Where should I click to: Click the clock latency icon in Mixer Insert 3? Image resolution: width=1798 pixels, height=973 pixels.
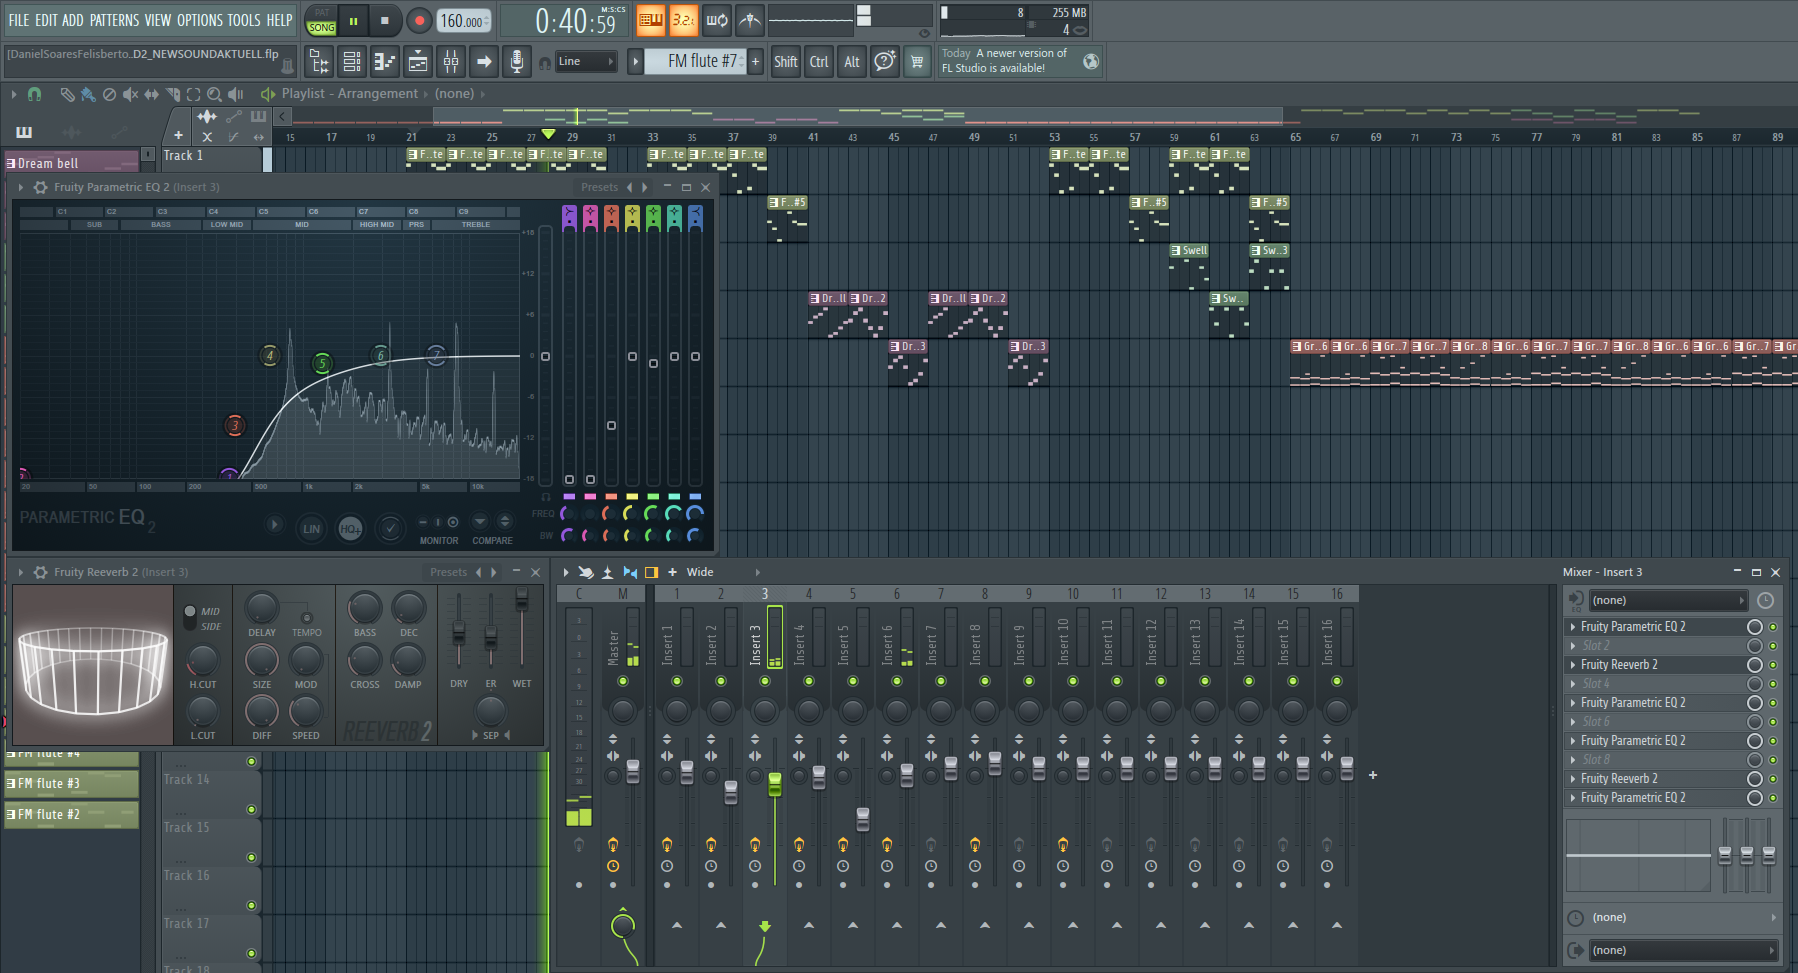click(1766, 601)
